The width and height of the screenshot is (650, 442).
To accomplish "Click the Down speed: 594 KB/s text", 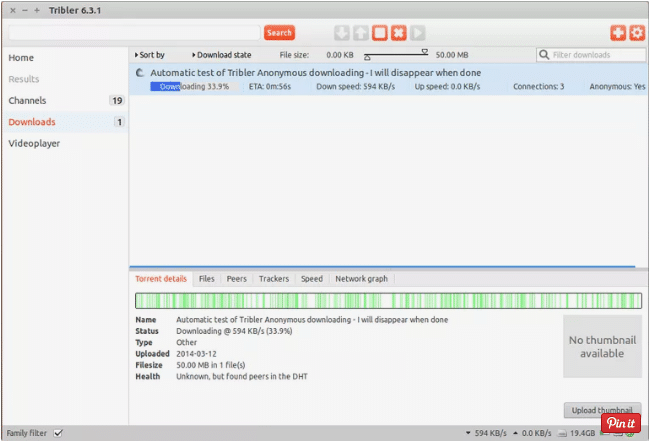I will coord(356,86).
